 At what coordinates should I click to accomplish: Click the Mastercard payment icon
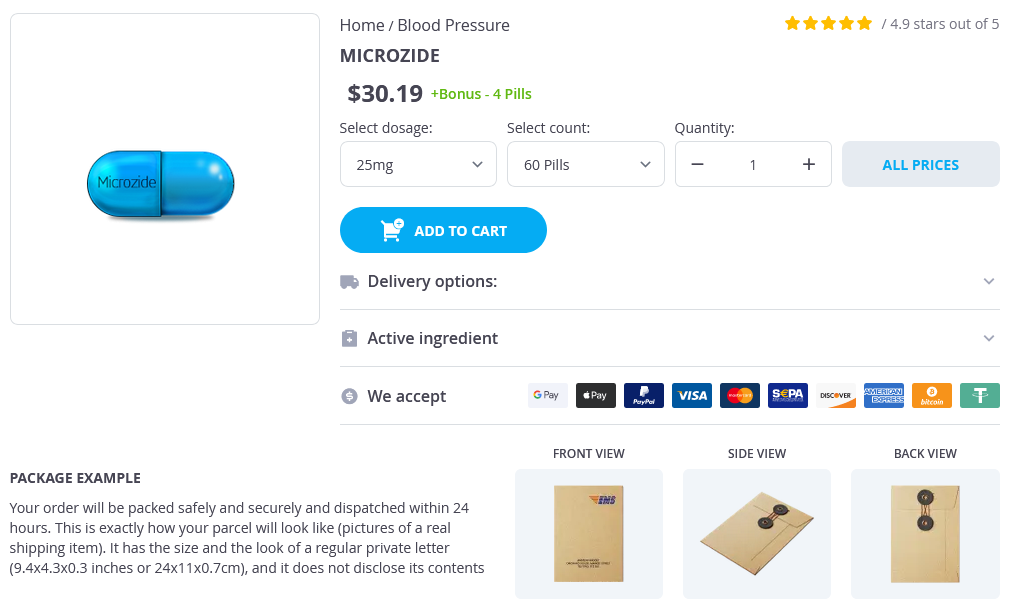point(740,396)
